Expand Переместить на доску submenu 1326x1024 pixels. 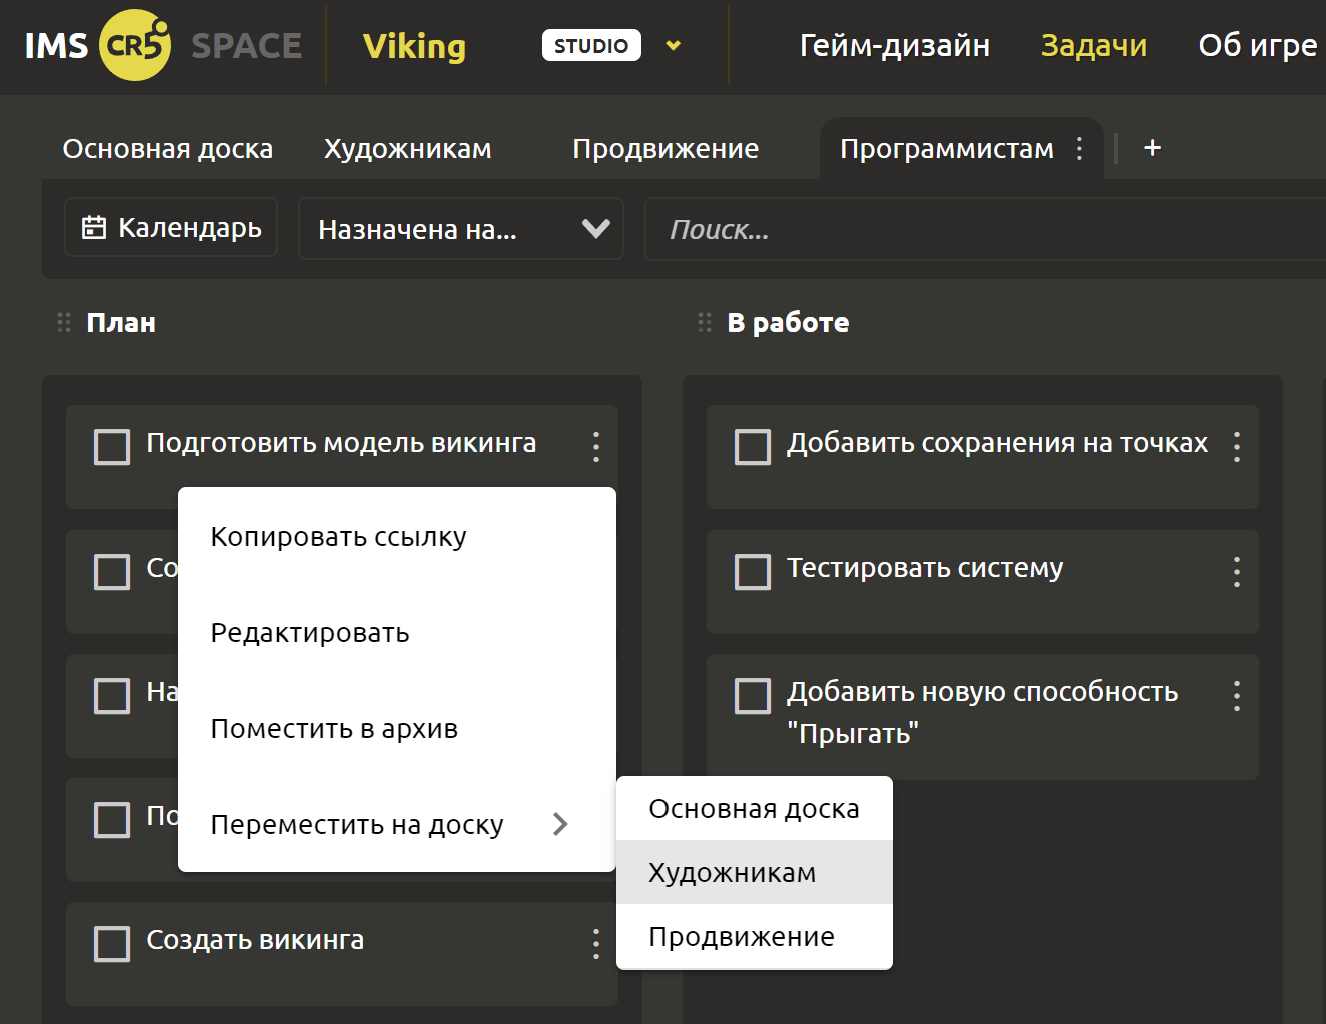[x=397, y=825]
